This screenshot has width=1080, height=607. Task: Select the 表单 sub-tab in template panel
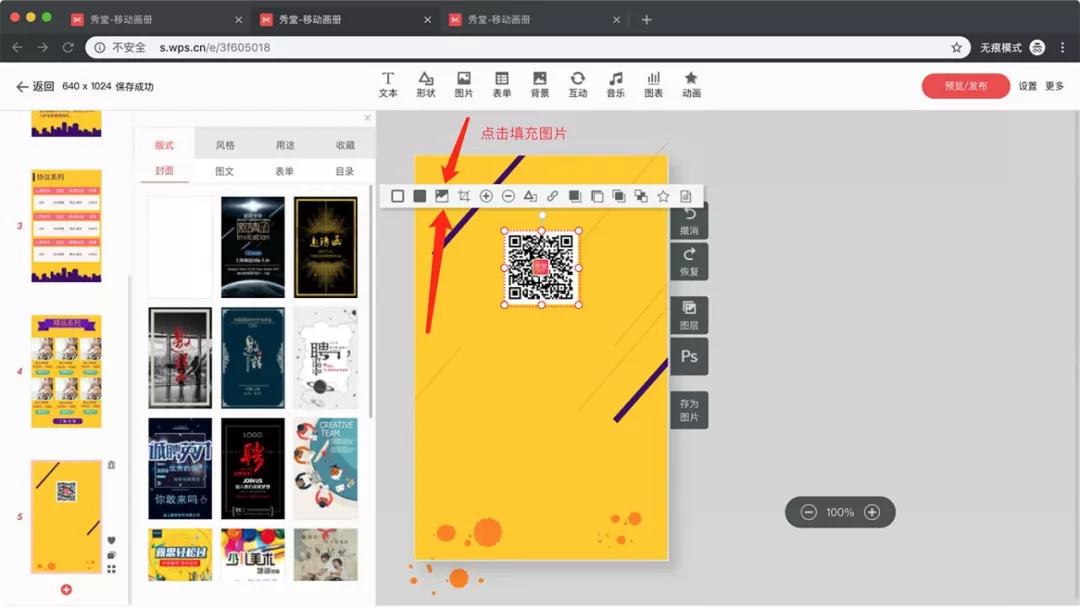coord(284,171)
